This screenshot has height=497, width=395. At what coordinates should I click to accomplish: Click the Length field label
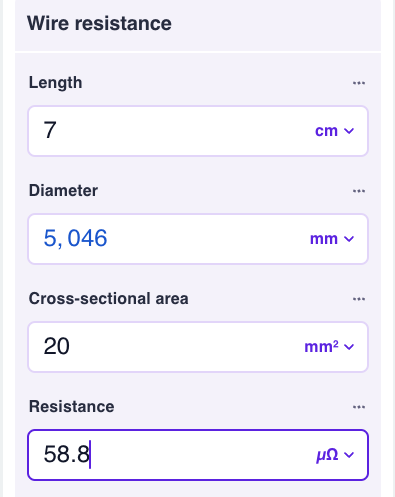[x=55, y=83]
